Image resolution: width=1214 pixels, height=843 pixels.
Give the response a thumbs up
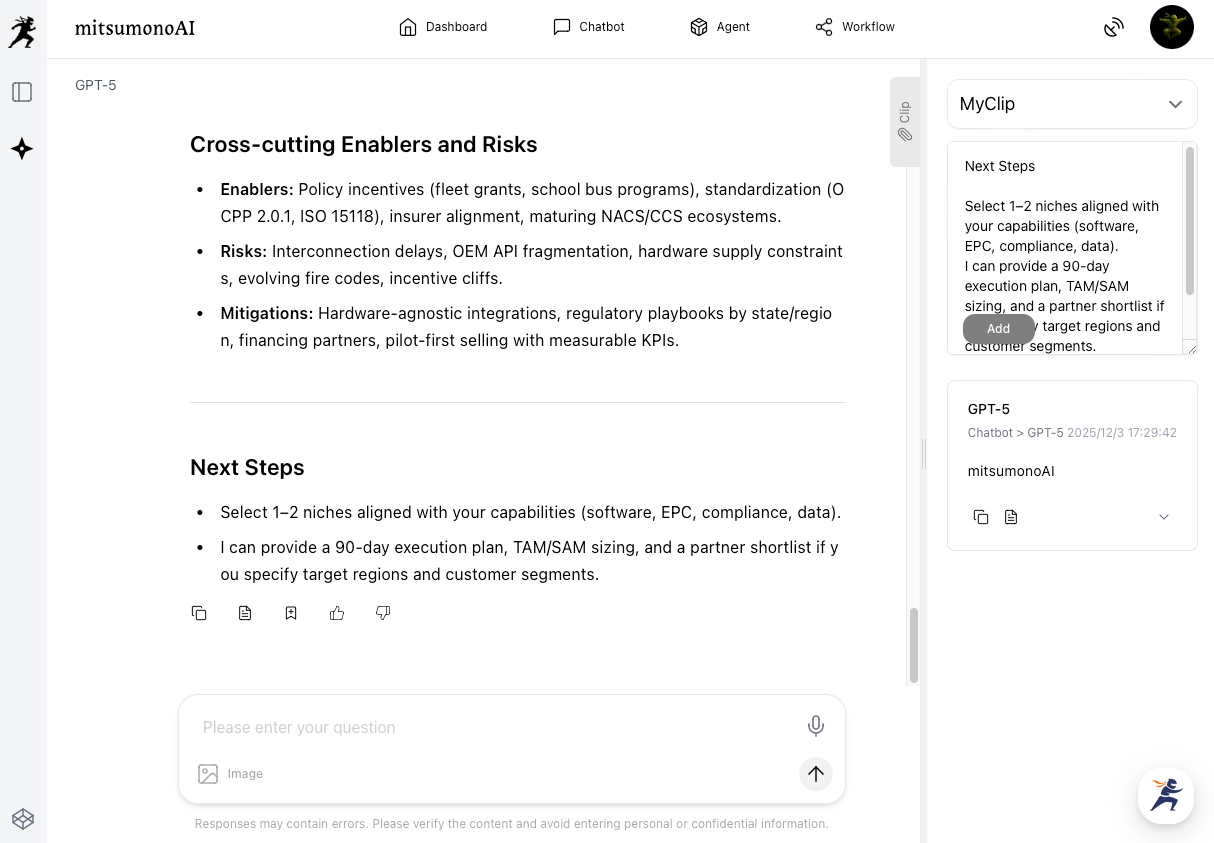pos(337,613)
